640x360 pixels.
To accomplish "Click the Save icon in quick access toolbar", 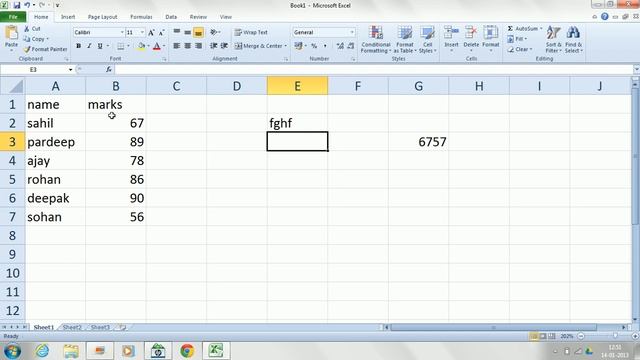I will click(x=17, y=5).
